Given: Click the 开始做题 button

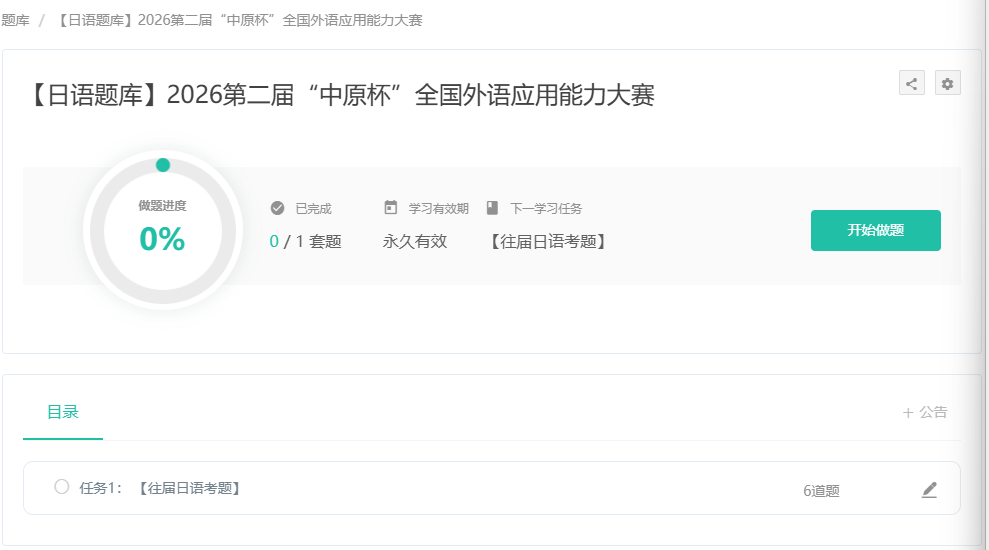Looking at the screenshot, I should click(875, 230).
